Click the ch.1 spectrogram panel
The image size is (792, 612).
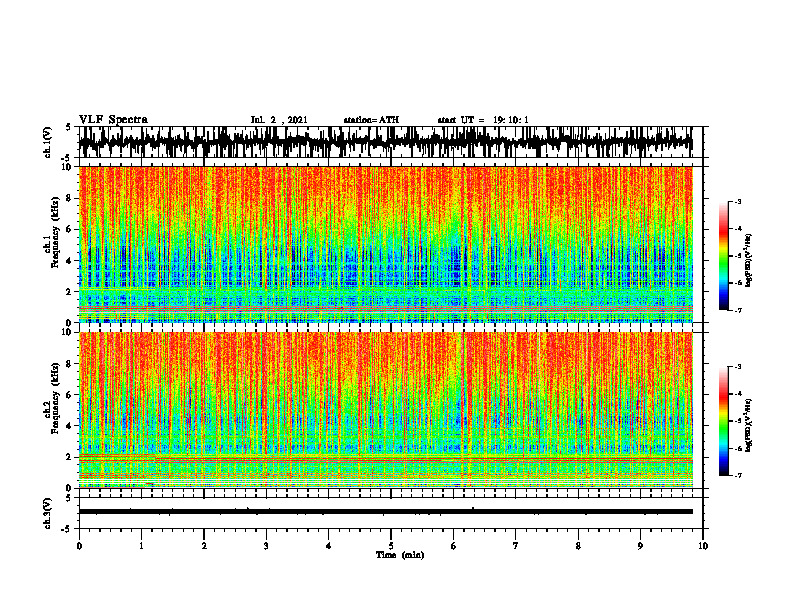(x=385, y=244)
